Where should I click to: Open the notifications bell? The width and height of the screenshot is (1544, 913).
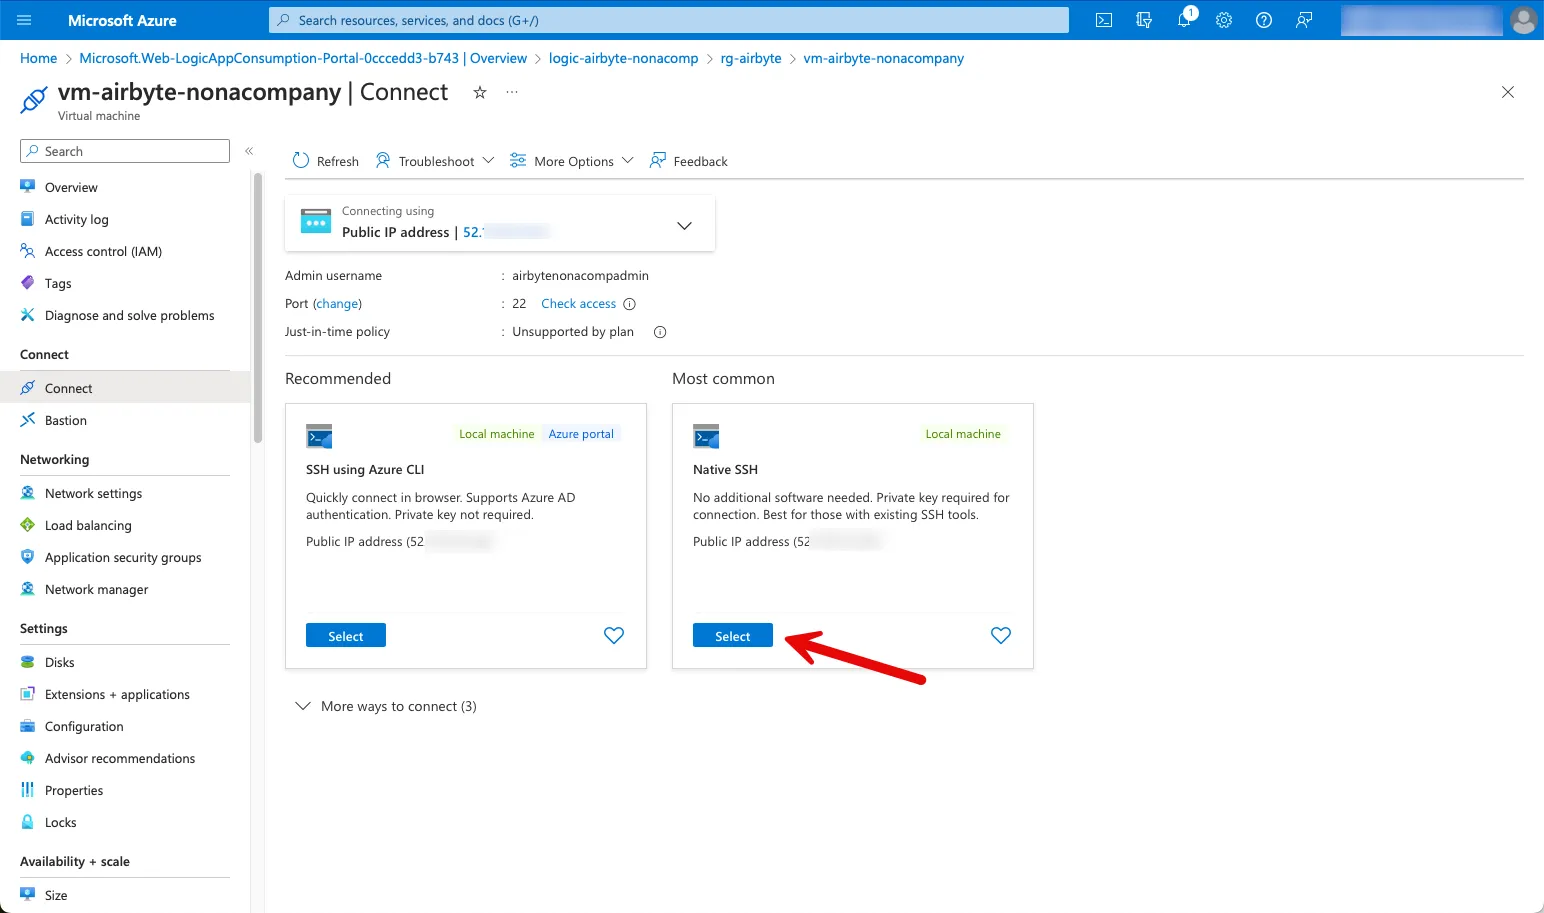coord(1184,20)
